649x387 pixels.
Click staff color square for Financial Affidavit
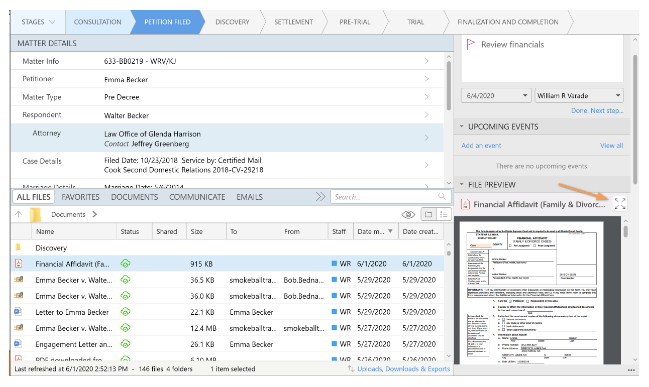coord(334,263)
